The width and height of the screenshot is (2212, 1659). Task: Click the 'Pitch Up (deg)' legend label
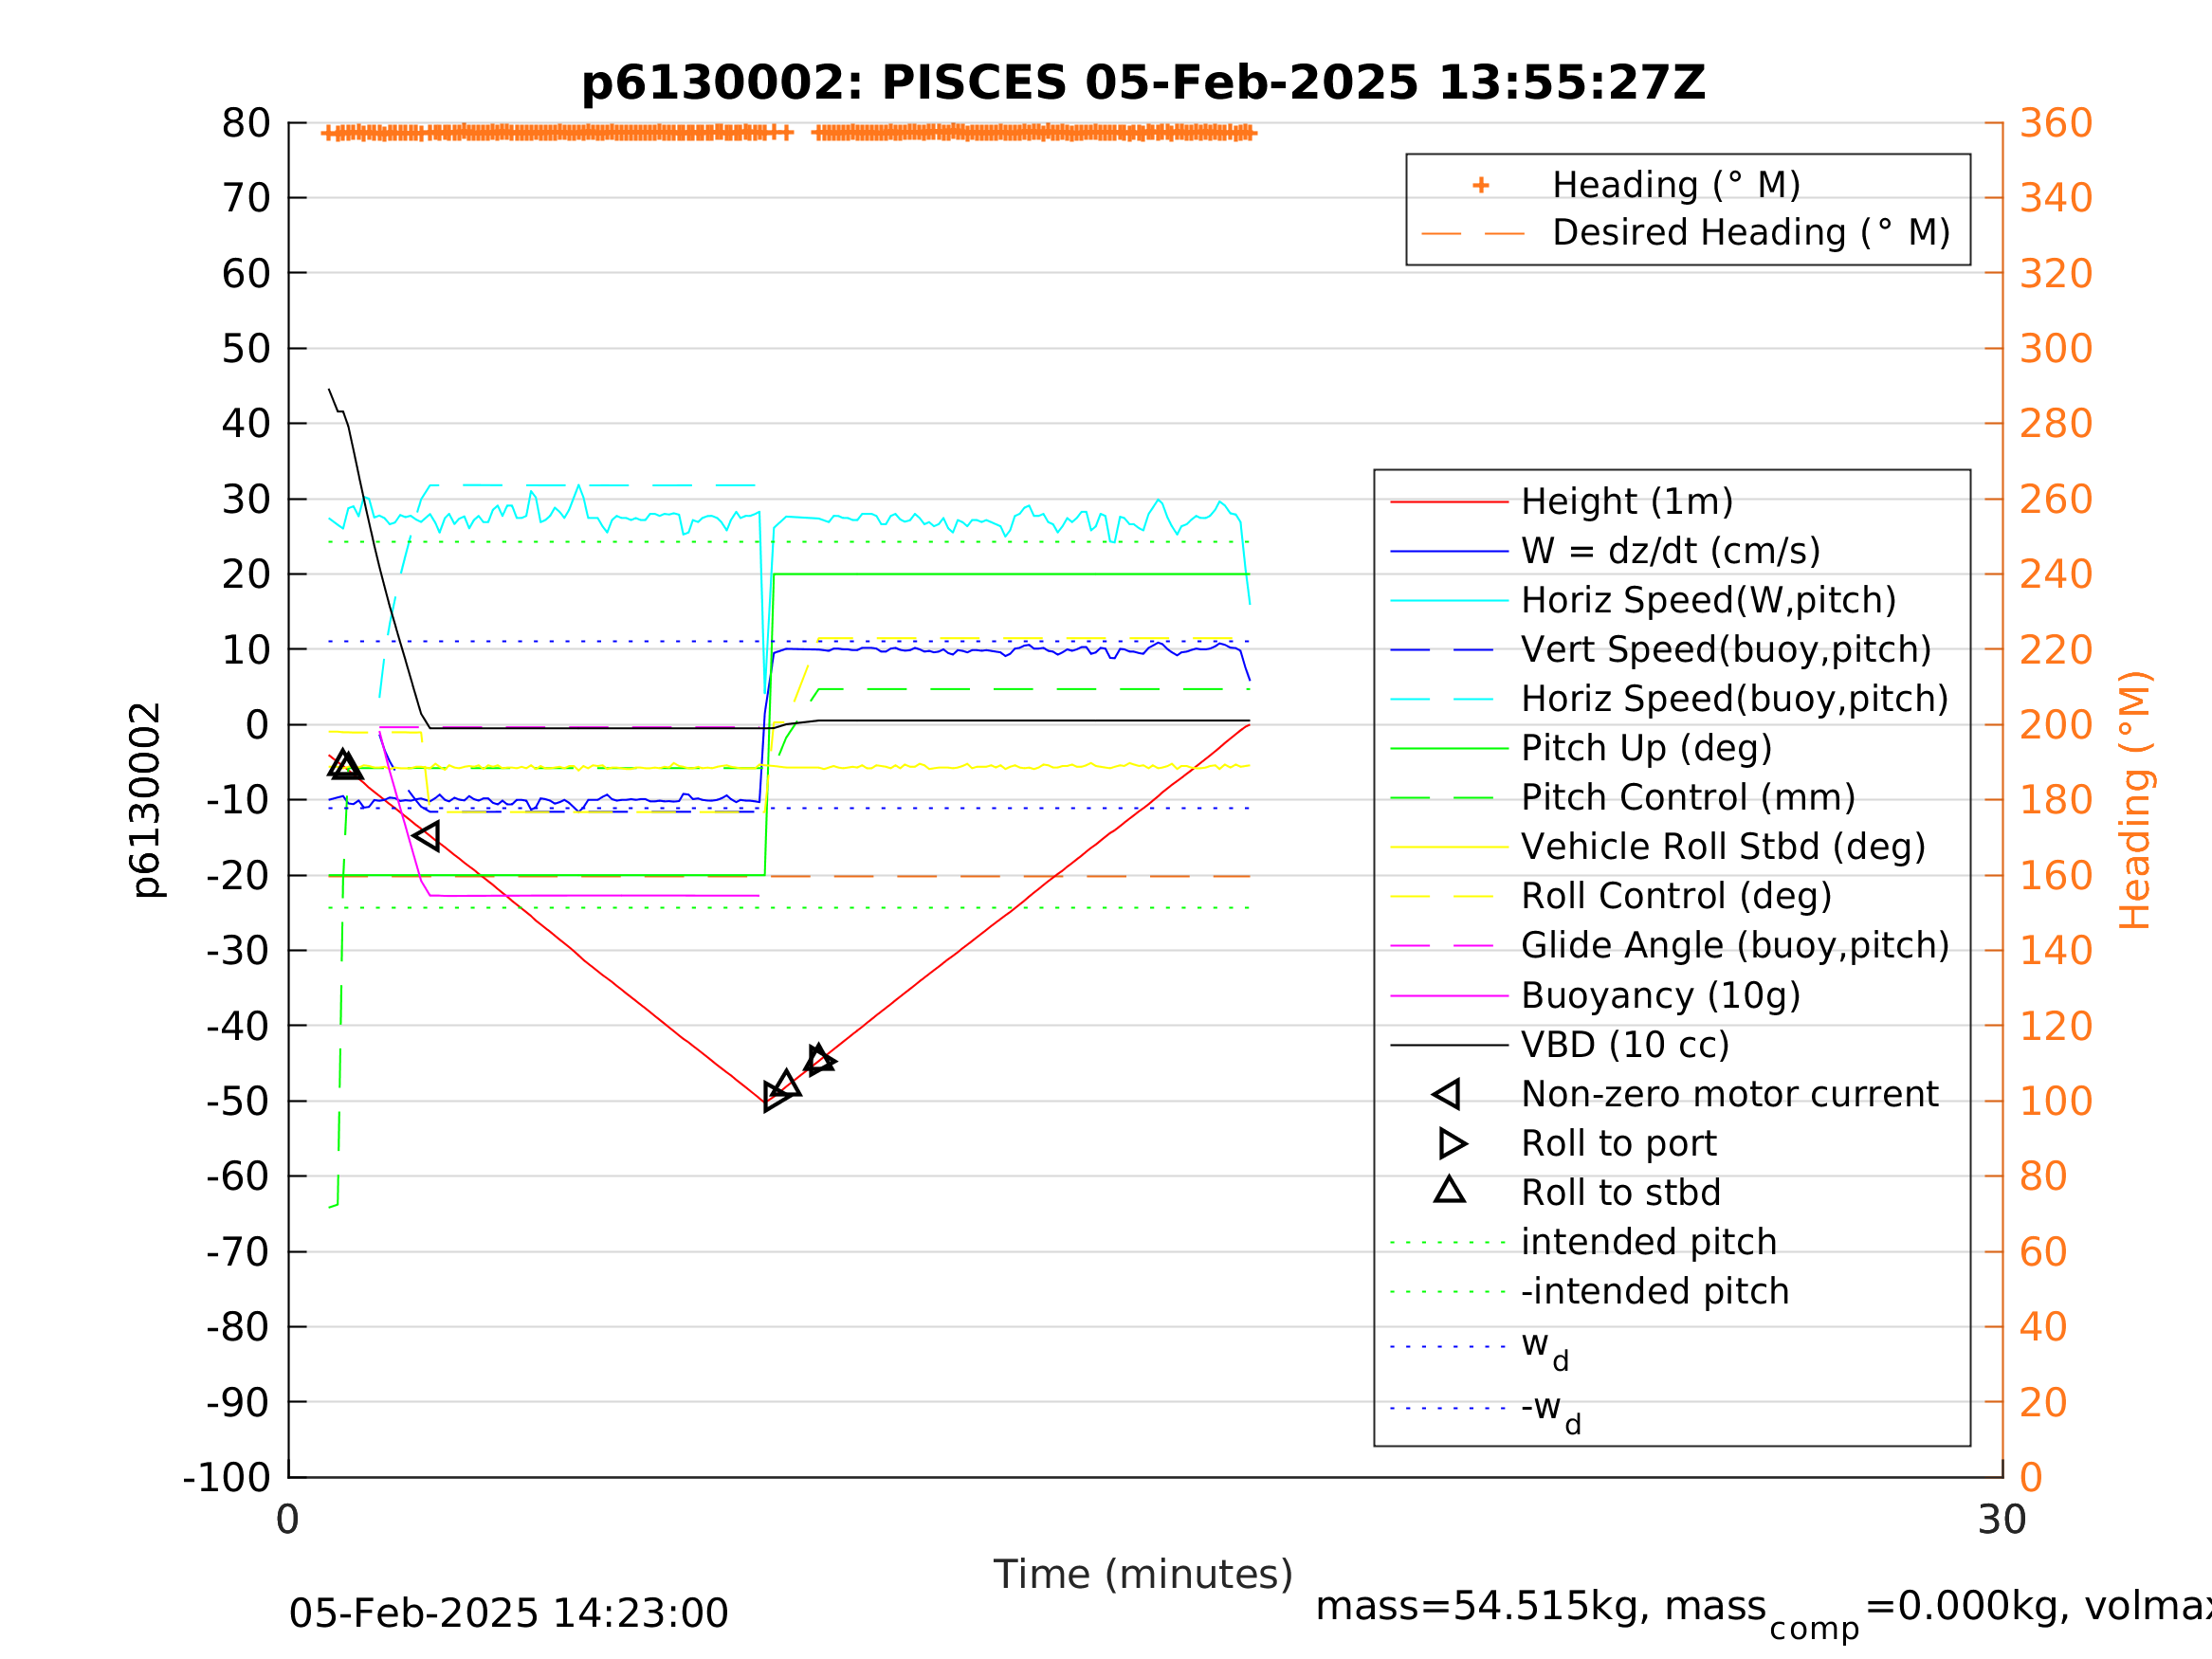tap(1647, 748)
